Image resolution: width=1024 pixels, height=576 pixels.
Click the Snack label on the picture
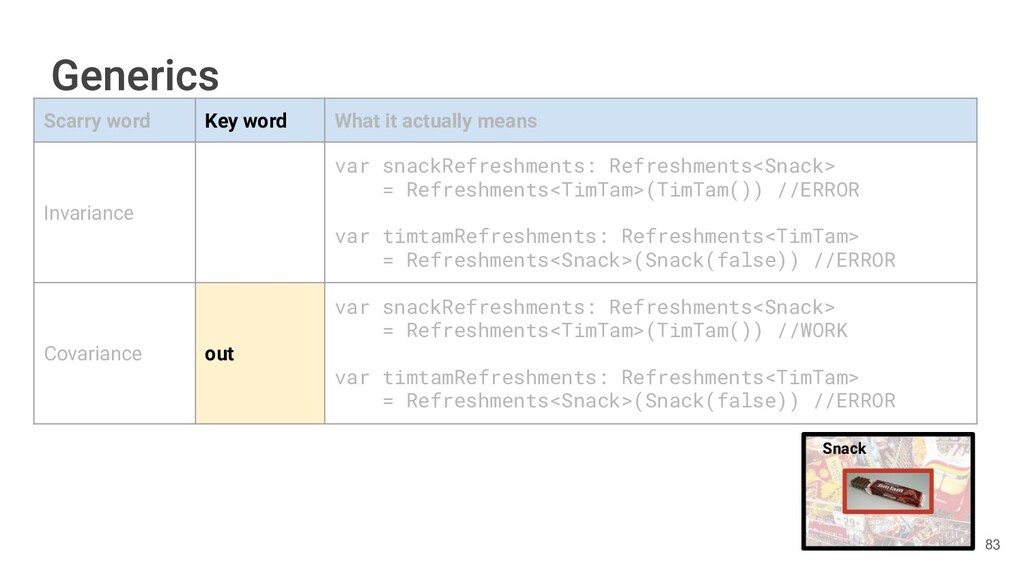click(x=844, y=449)
